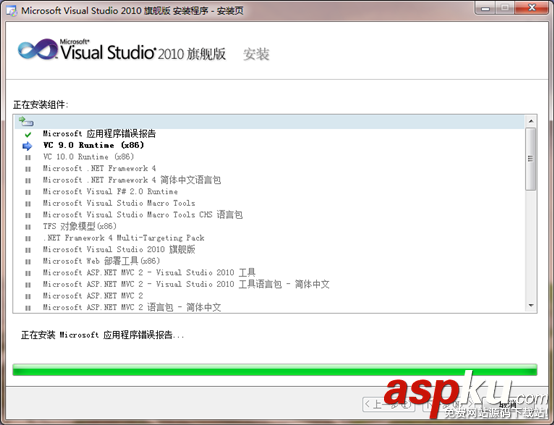Viewport: 554px width, 425px height.
Task: Click the pending icon beside Visual F# 2.0 Runtime
Action: point(28,192)
